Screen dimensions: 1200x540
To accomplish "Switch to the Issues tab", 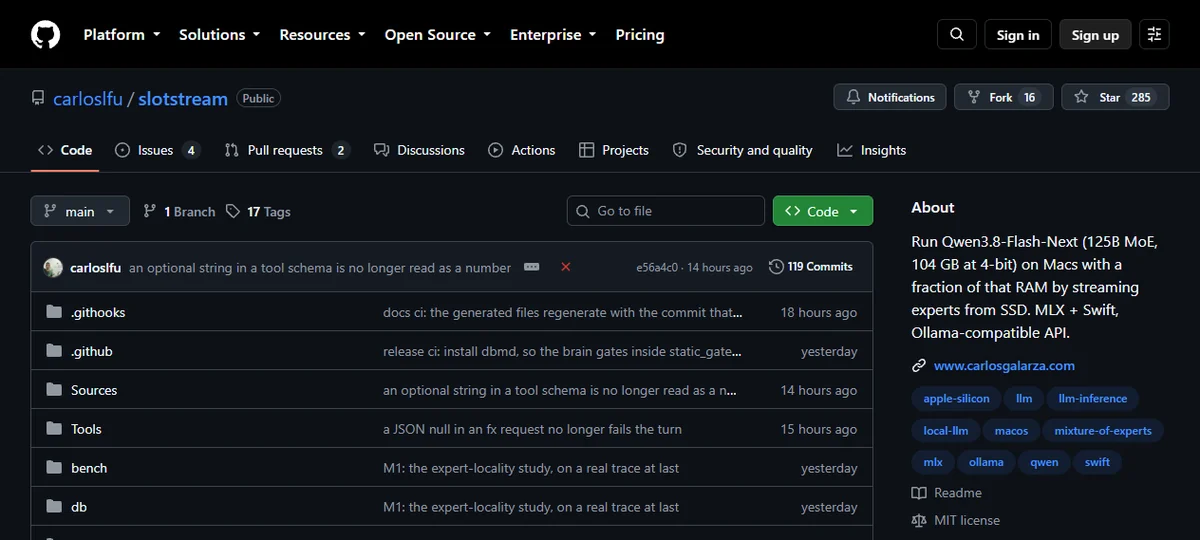I will point(158,150).
